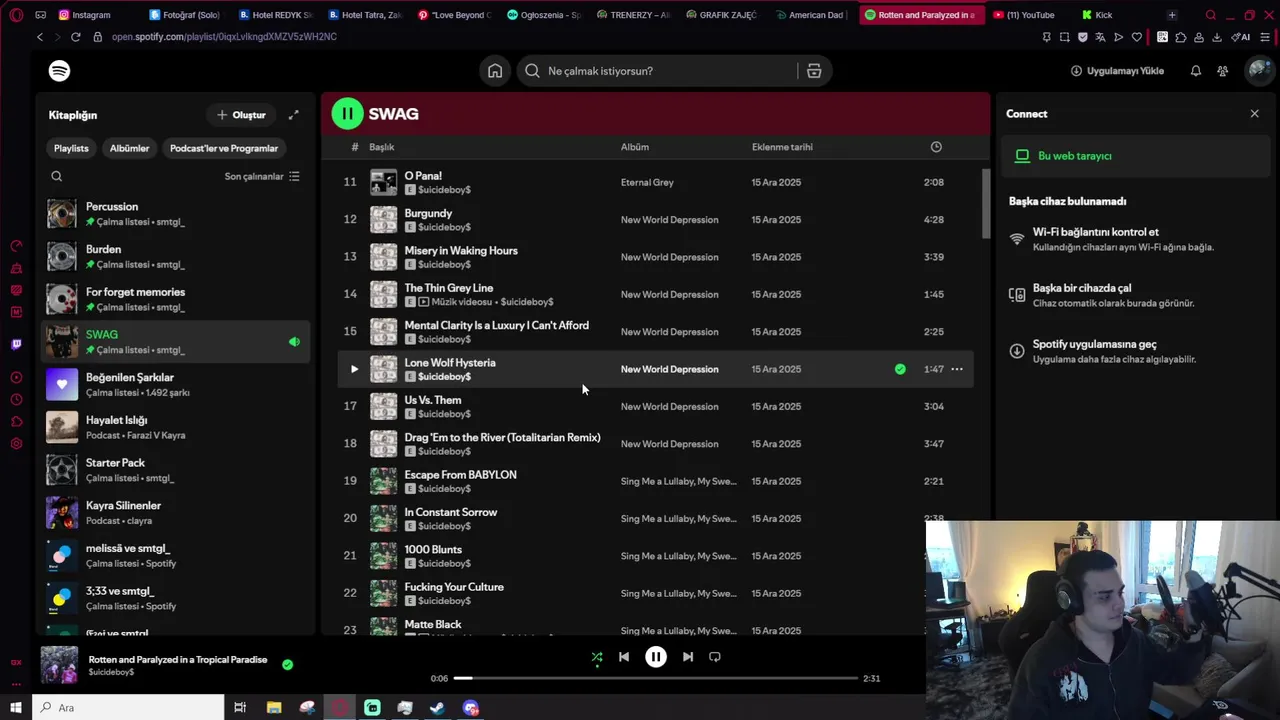Toggle shuffle in the player bar
Image resolution: width=1280 pixels, height=720 pixels.
[x=597, y=657]
